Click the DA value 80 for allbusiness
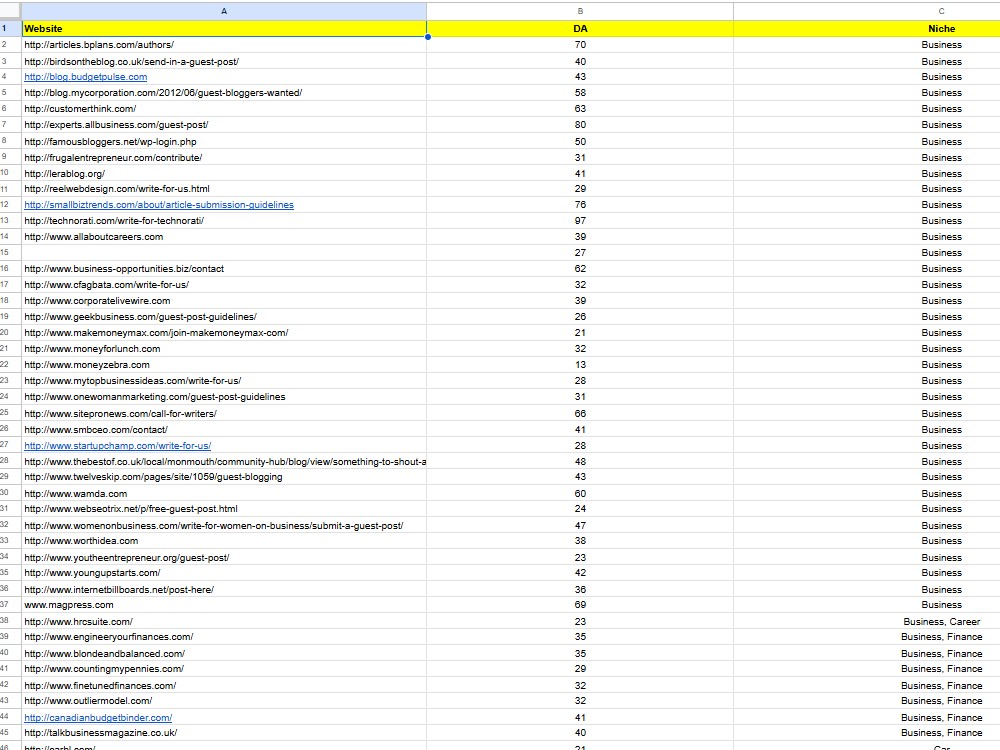 pos(580,124)
